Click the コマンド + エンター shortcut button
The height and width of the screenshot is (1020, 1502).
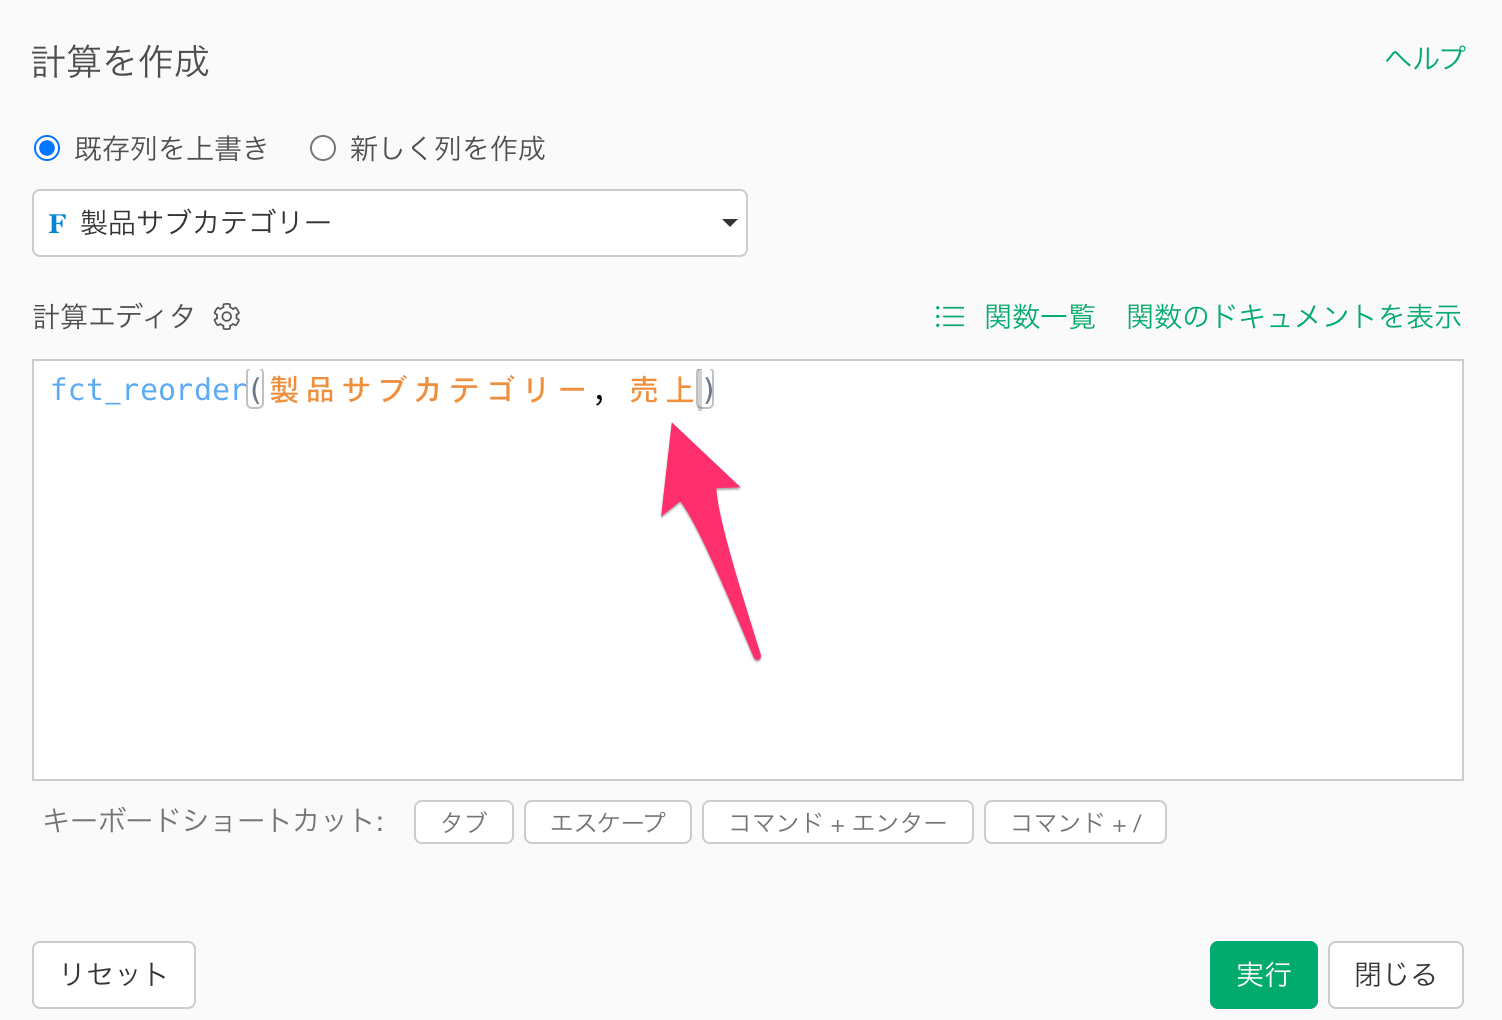(x=837, y=822)
